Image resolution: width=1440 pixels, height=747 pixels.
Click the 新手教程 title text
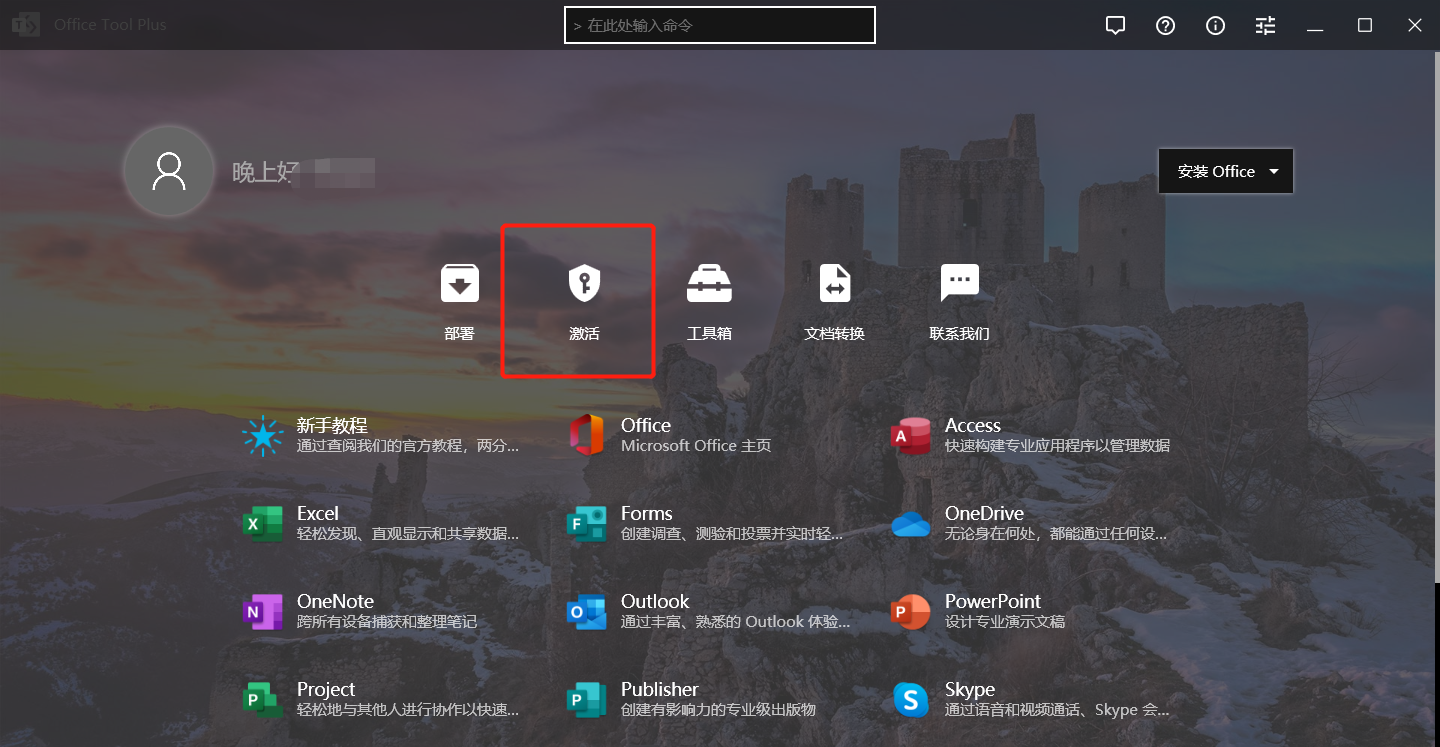(332, 425)
